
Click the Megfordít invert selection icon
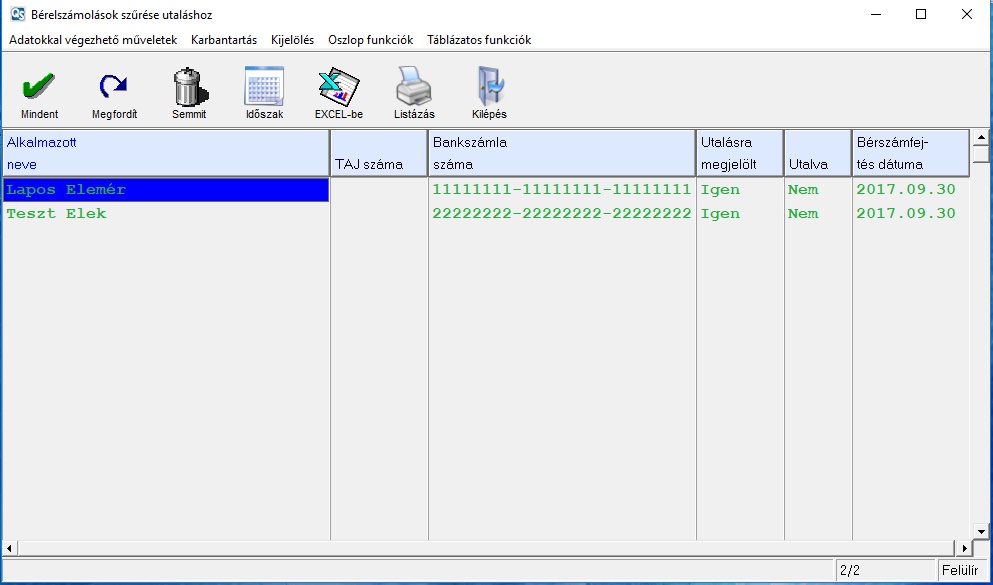[114, 88]
